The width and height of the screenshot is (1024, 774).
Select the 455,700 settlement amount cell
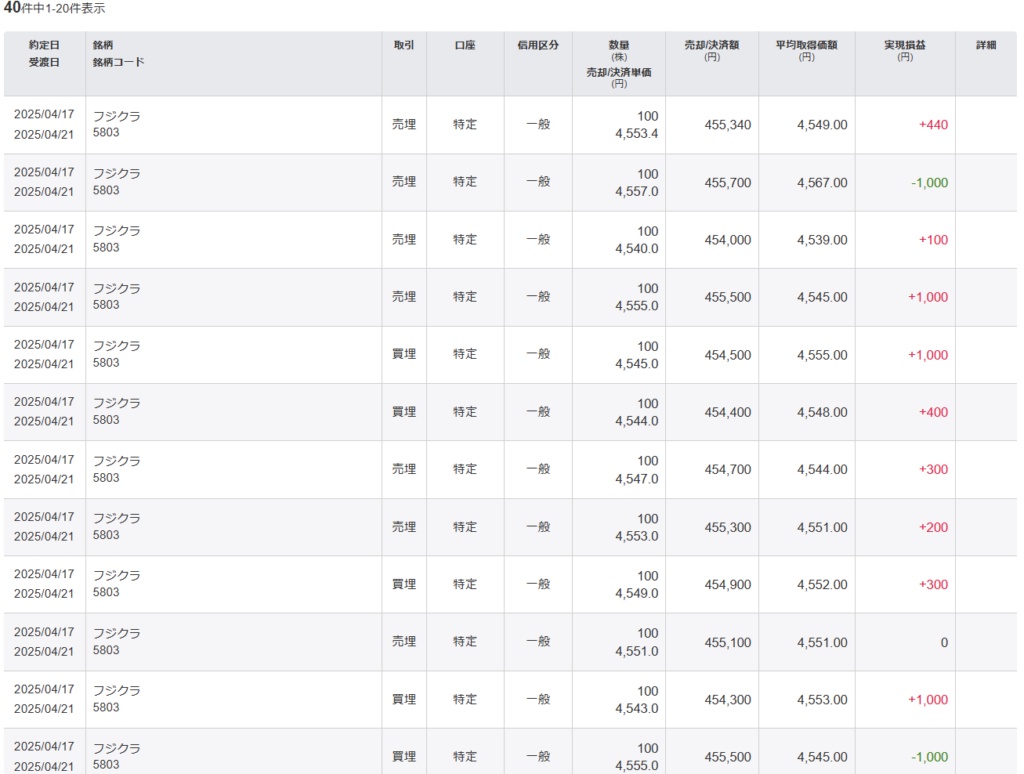(x=727, y=183)
